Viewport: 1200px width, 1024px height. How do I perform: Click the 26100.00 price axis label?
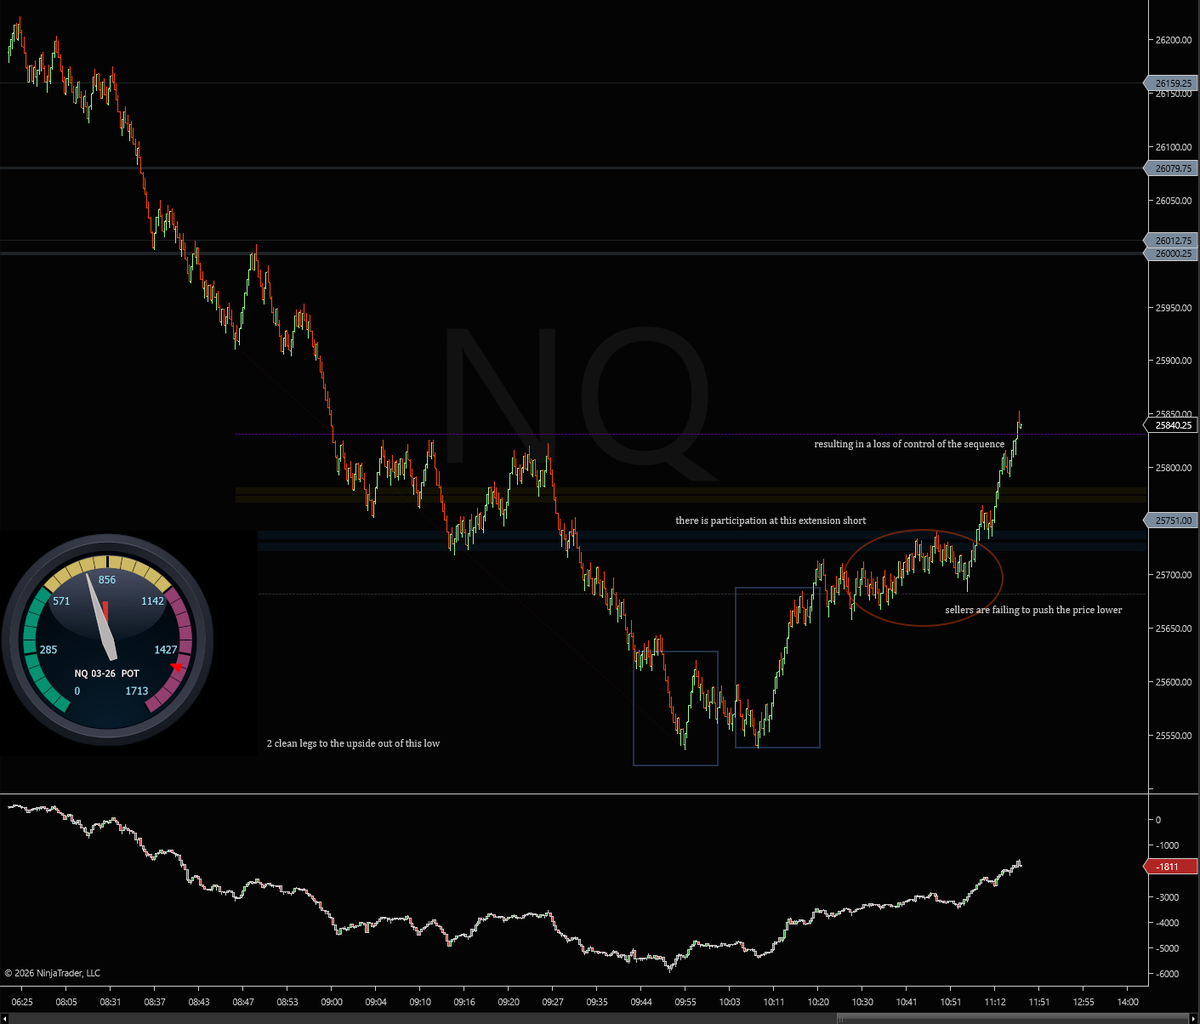coord(1172,147)
